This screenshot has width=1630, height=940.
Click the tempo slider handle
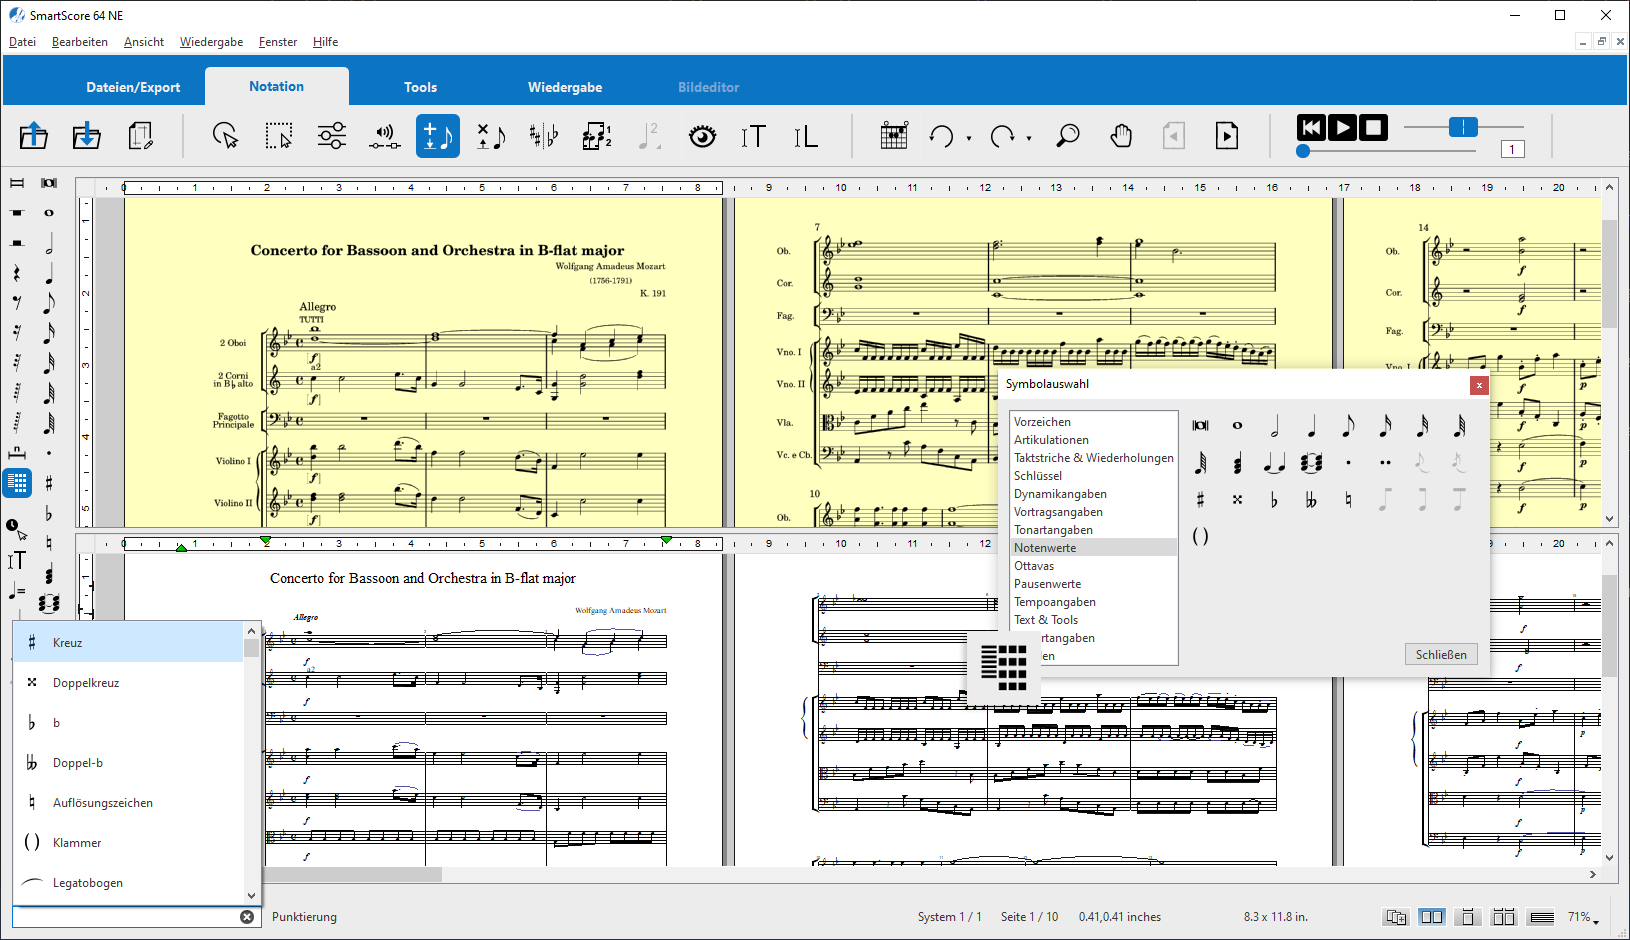coord(1463,127)
